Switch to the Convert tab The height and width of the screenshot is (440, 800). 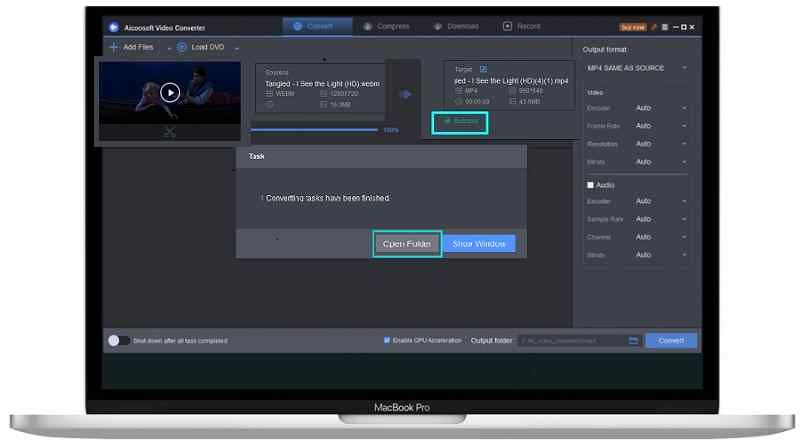click(x=317, y=26)
